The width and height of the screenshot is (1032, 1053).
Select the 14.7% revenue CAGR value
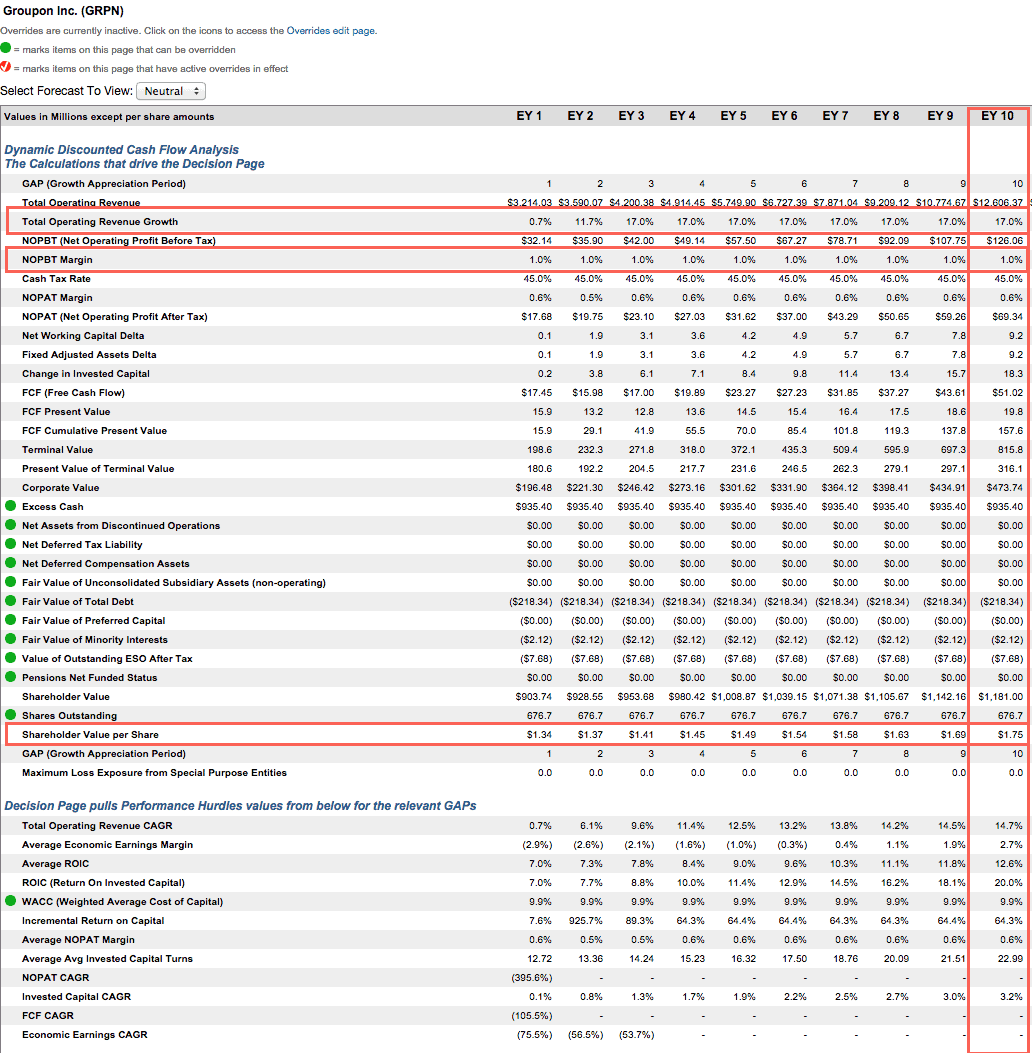[1009, 826]
